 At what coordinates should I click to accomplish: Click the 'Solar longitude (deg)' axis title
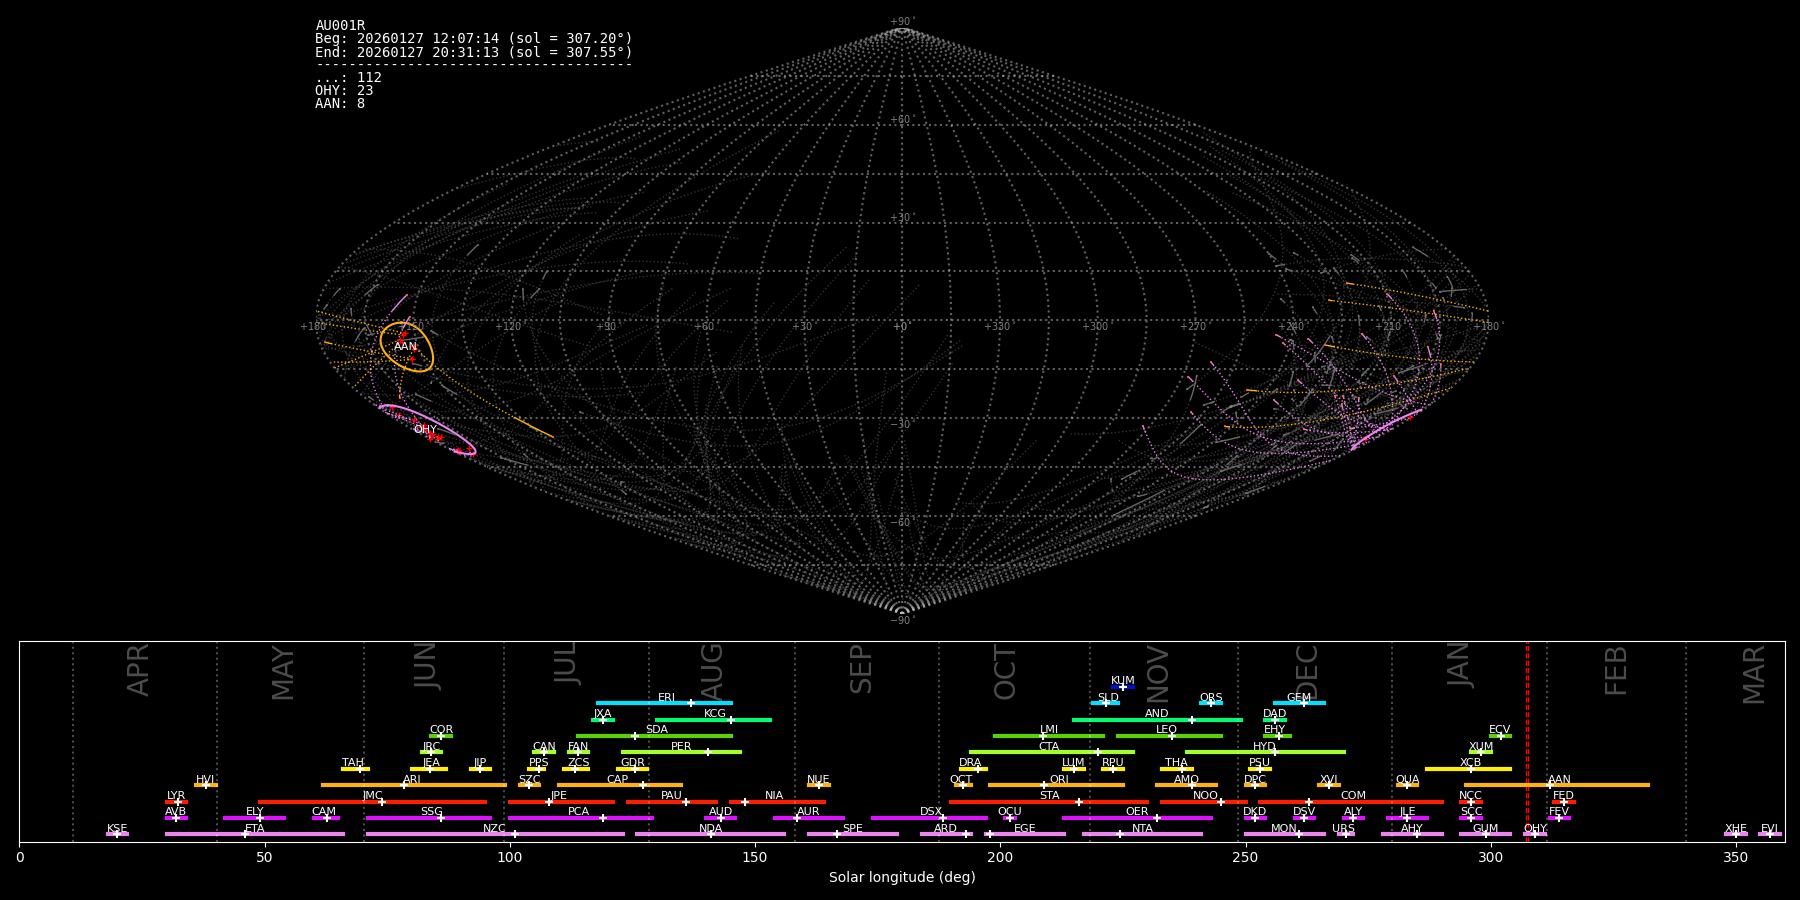pyautogui.click(x=902, y=878)
